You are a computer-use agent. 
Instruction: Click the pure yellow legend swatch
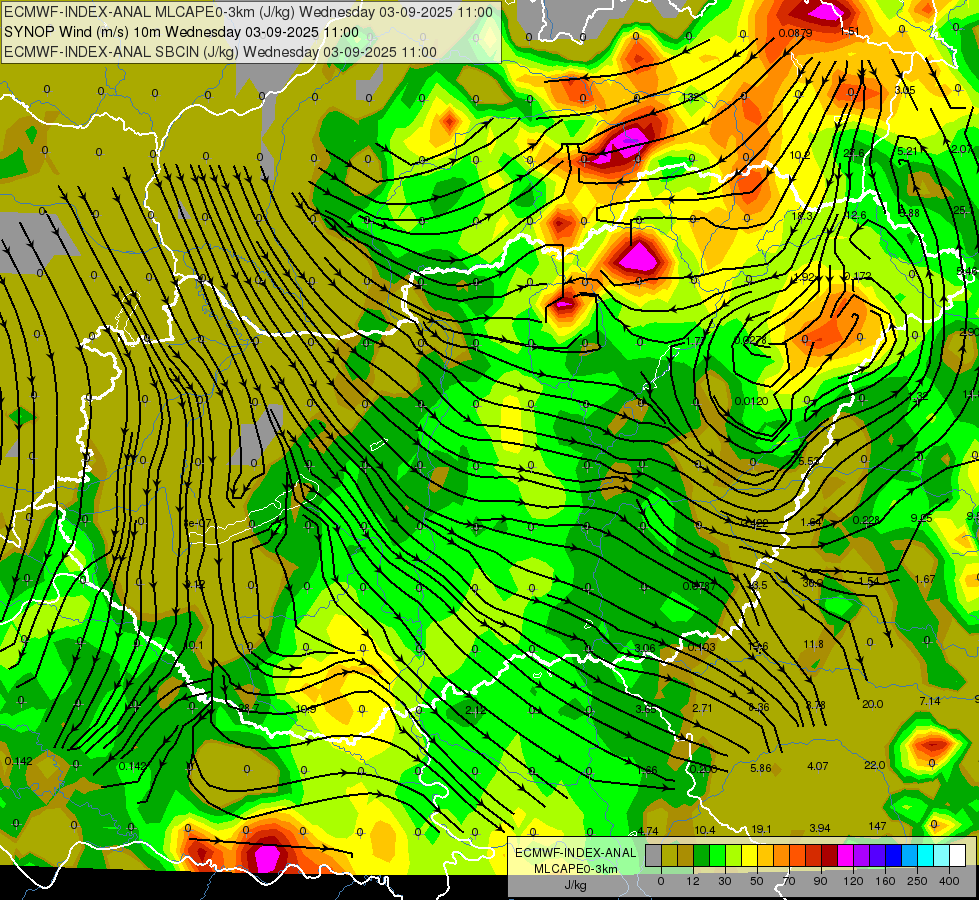tap(750, 855)
